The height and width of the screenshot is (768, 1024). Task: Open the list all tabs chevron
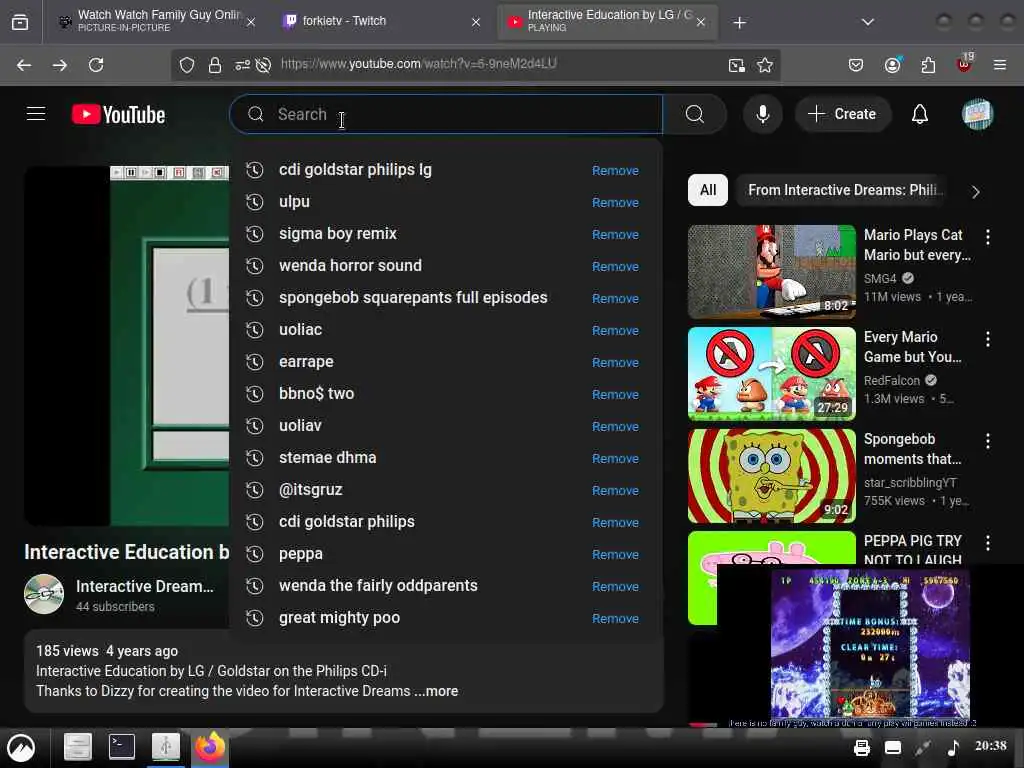(x=867, y=22)
